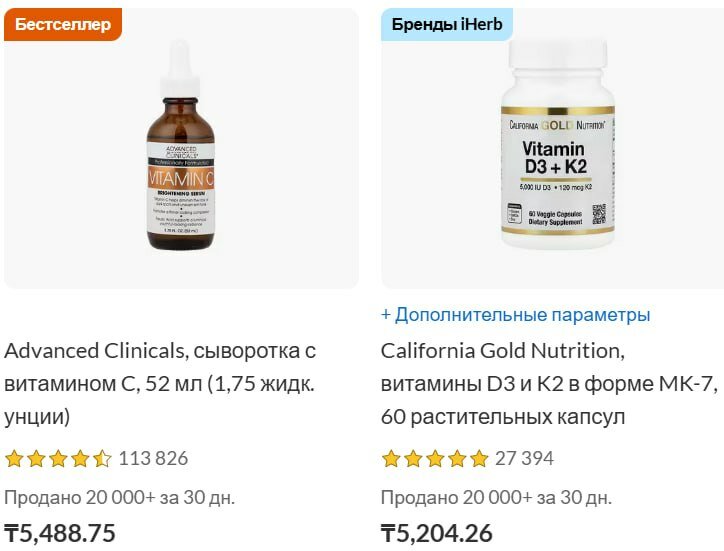724x551 pixels.
Task: Click third star of California Gold rating
Action: (435, 459)
